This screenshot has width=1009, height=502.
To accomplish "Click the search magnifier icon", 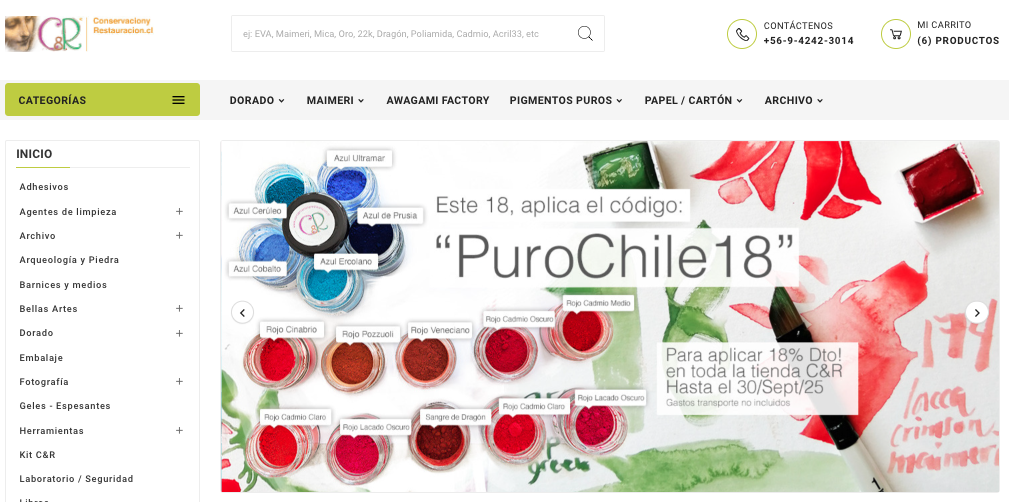I will (x=585, y=33).
